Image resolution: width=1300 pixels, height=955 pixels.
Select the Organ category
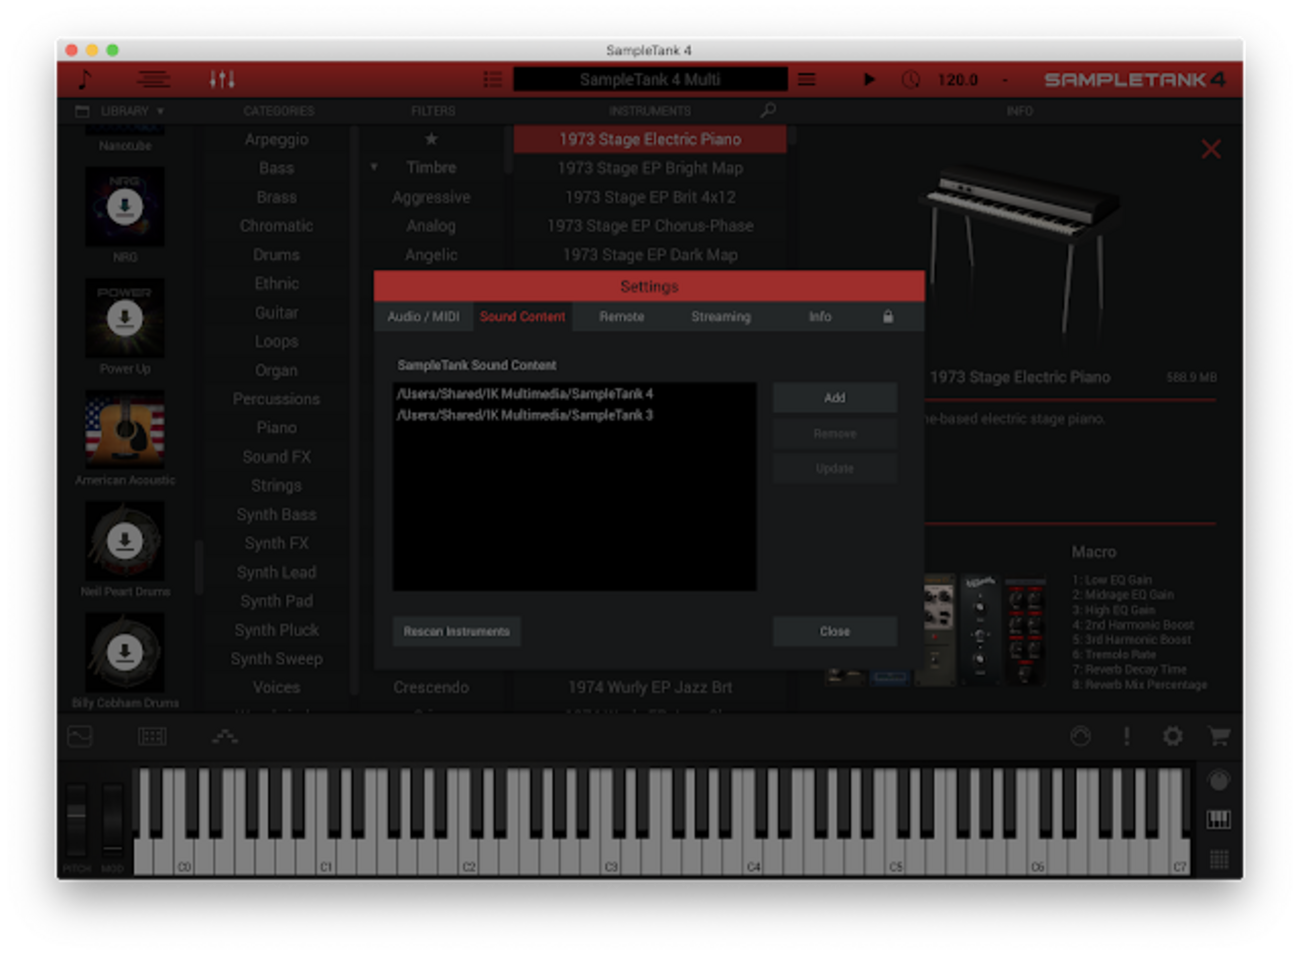[276, 370]
